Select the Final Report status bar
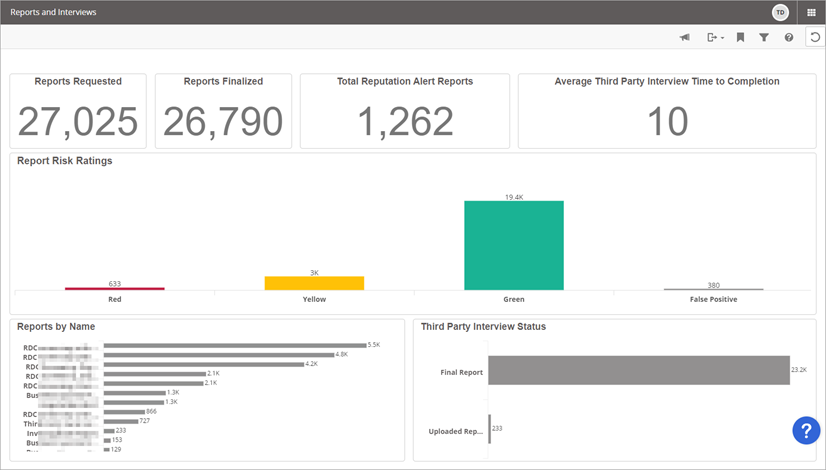Viewport: 826px width, 470px height. [638, 370]
